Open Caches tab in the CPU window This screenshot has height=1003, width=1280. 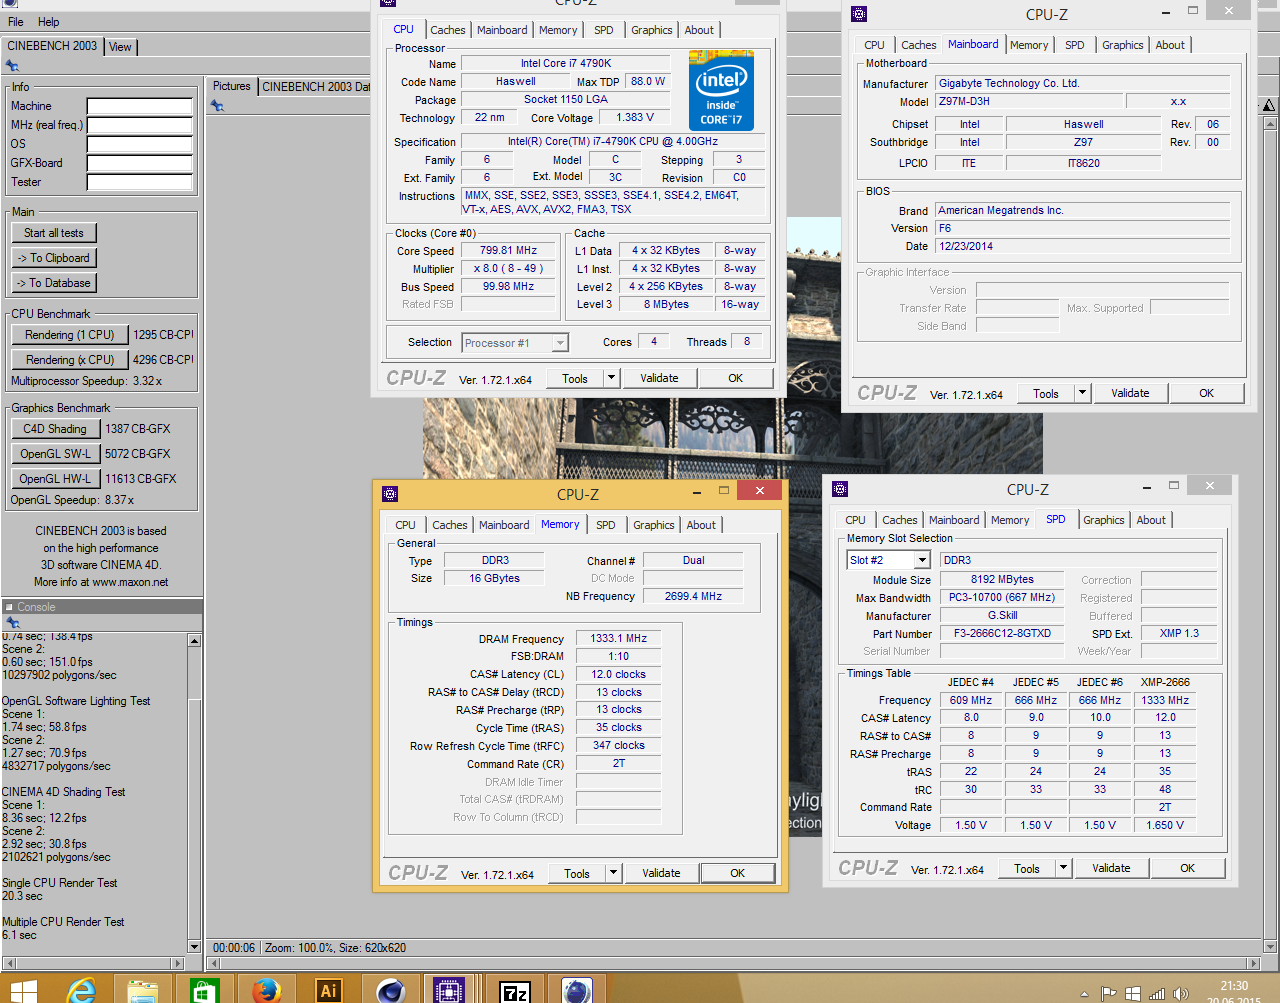[x=448, y=30]
